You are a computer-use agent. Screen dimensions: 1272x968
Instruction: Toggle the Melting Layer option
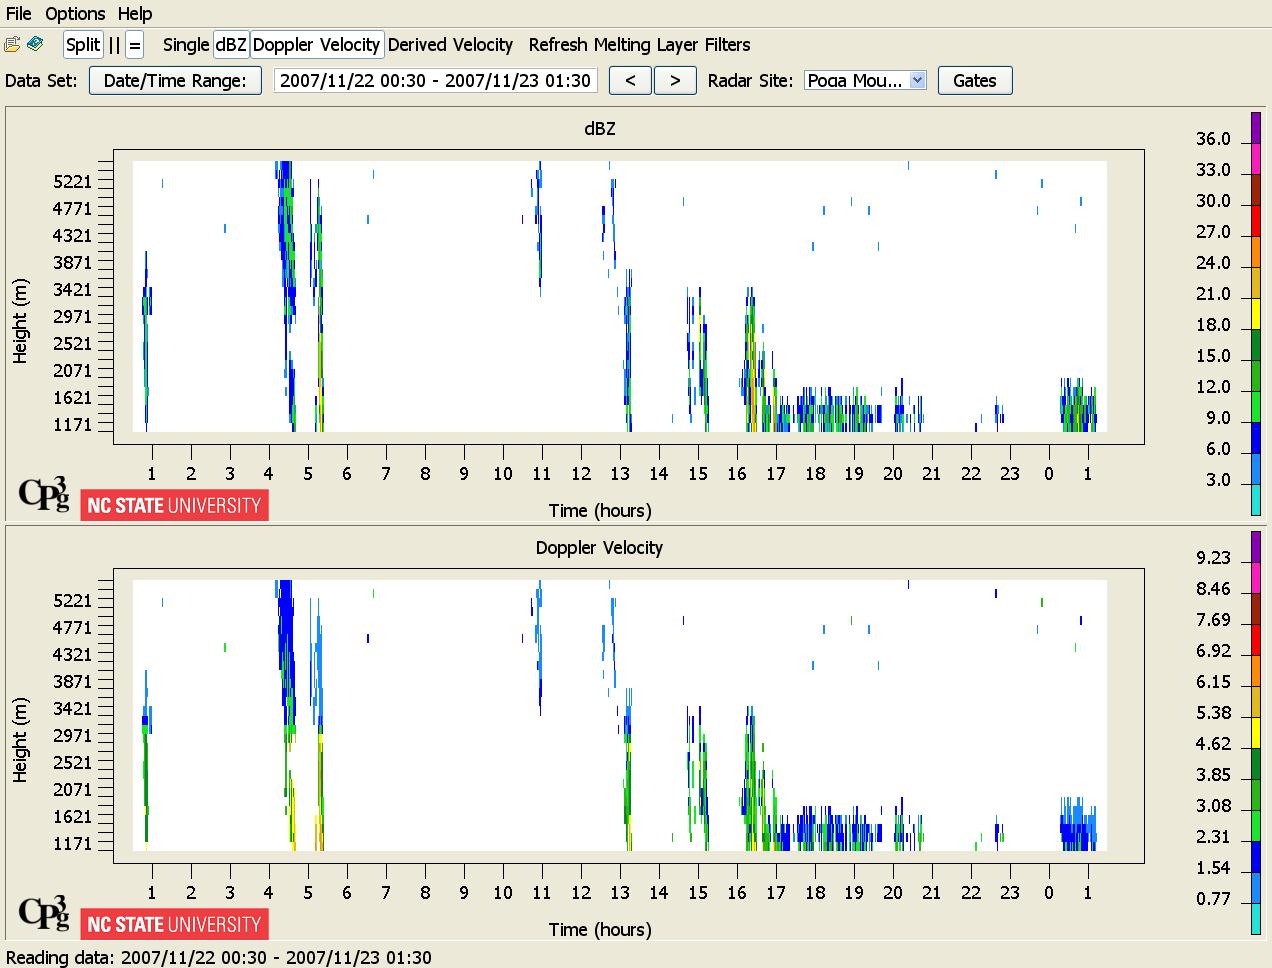tap(646, 45)
